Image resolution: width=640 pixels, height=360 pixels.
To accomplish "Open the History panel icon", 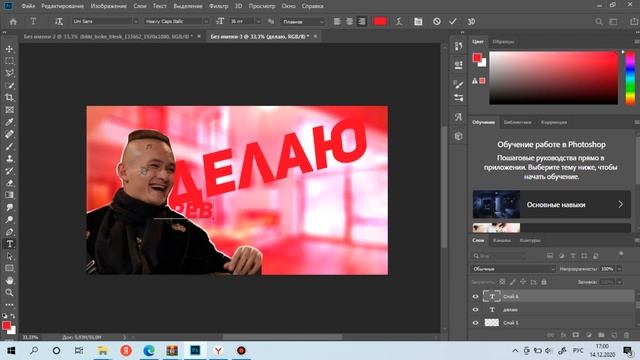I will tap(458, 46).
